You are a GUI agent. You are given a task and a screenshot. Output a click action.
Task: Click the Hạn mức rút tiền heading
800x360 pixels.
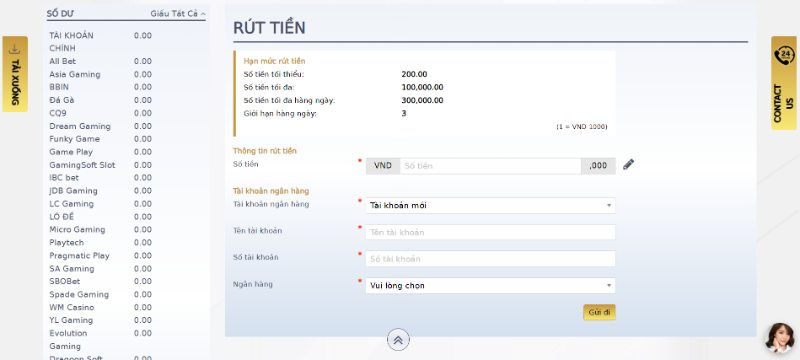274,61
